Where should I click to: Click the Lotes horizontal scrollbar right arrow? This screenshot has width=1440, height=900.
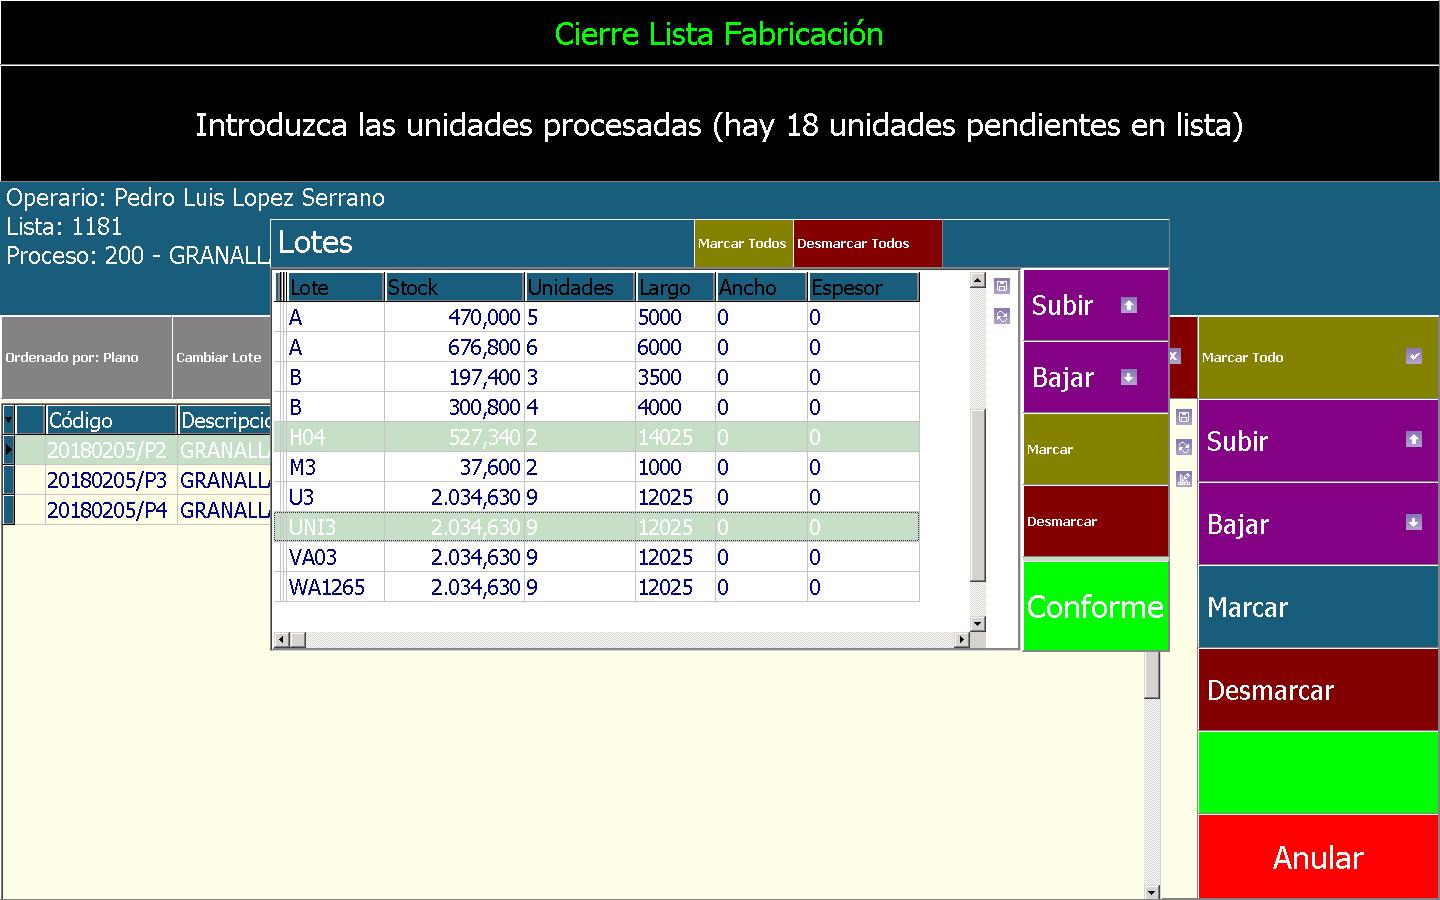[962, 639]
